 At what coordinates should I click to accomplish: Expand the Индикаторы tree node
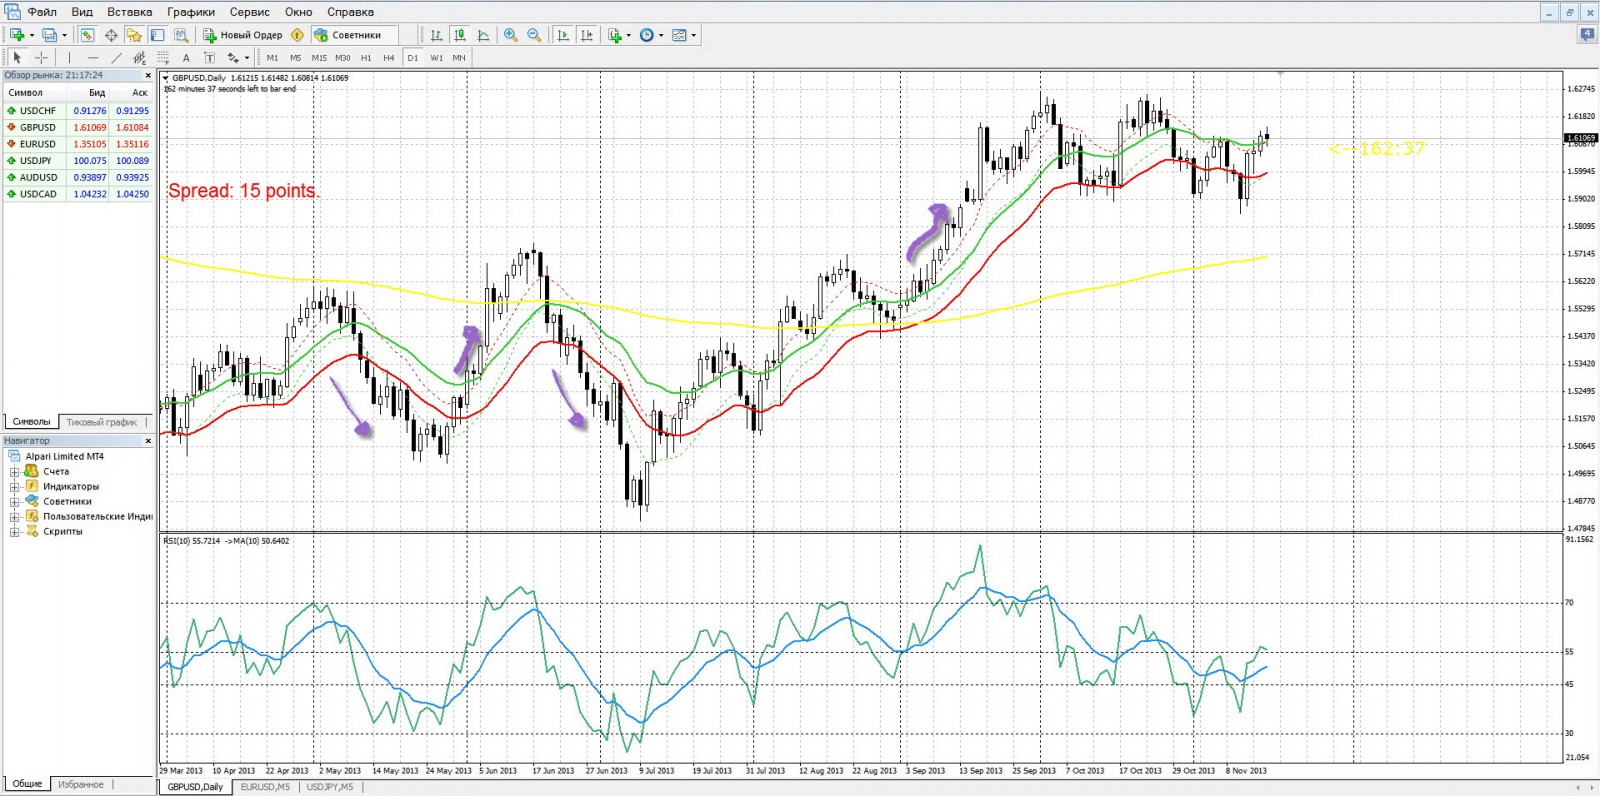tap(15, 487)
